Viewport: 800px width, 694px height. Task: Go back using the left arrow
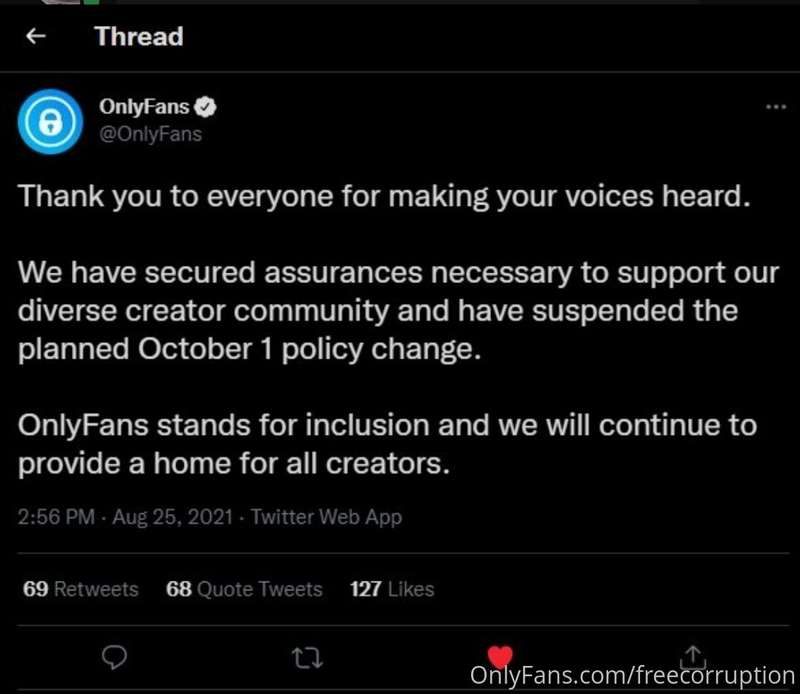(x=36, y=36)
